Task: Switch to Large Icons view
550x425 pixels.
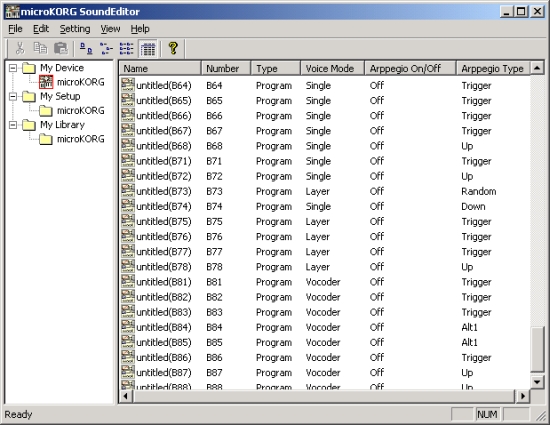Action: click(86, 48)
